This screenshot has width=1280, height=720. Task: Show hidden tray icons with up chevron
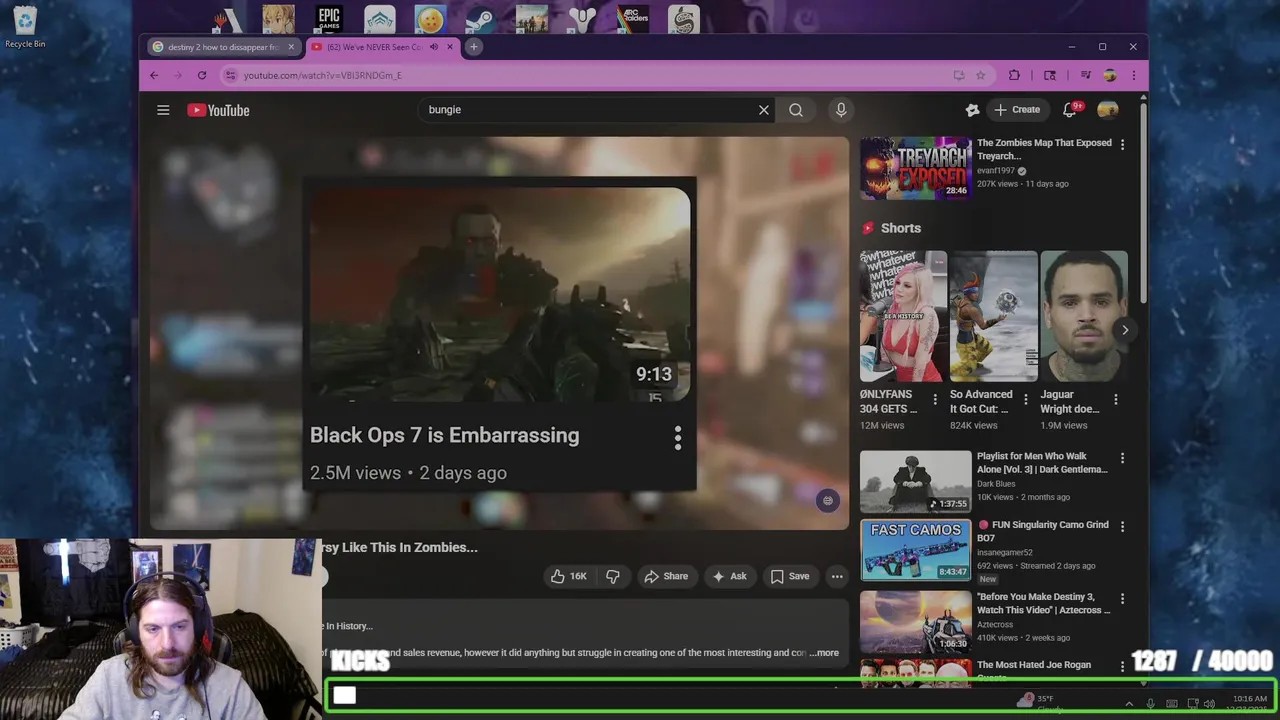click(x=1129, y=704)
